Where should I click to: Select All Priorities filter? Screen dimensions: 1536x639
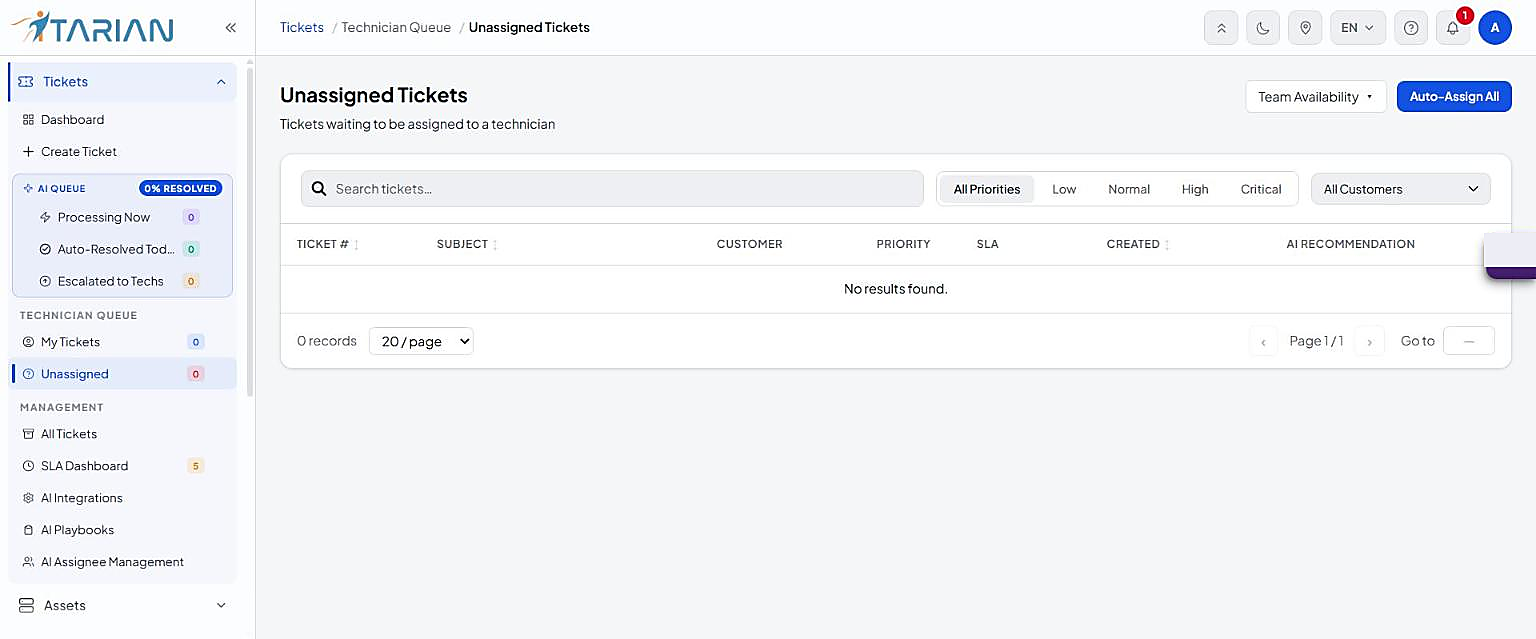point(987,189)
